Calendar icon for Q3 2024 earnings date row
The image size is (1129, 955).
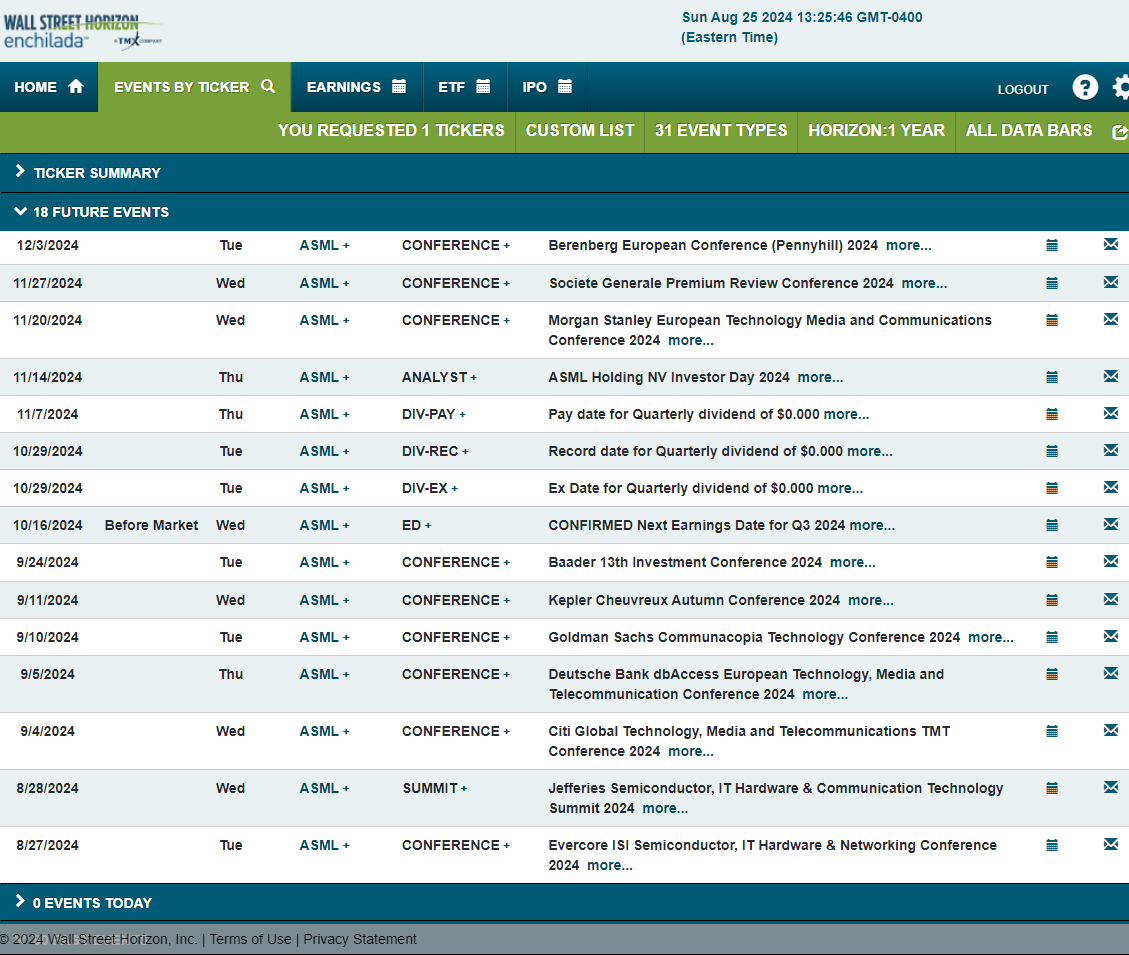[1052, 525]
